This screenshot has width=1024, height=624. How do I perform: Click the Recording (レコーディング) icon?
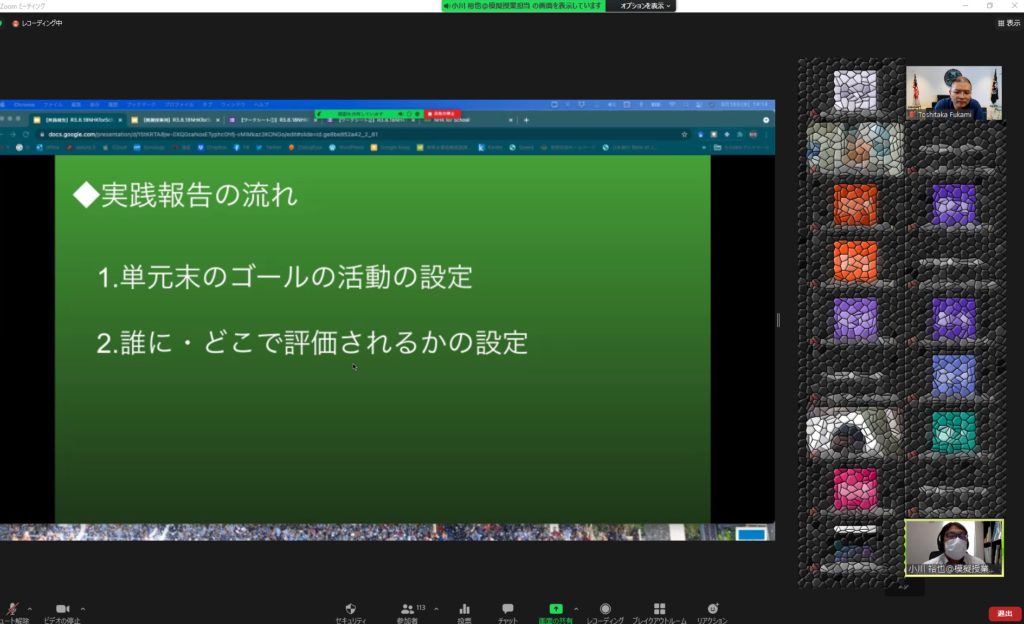click(x=605, y=609)
